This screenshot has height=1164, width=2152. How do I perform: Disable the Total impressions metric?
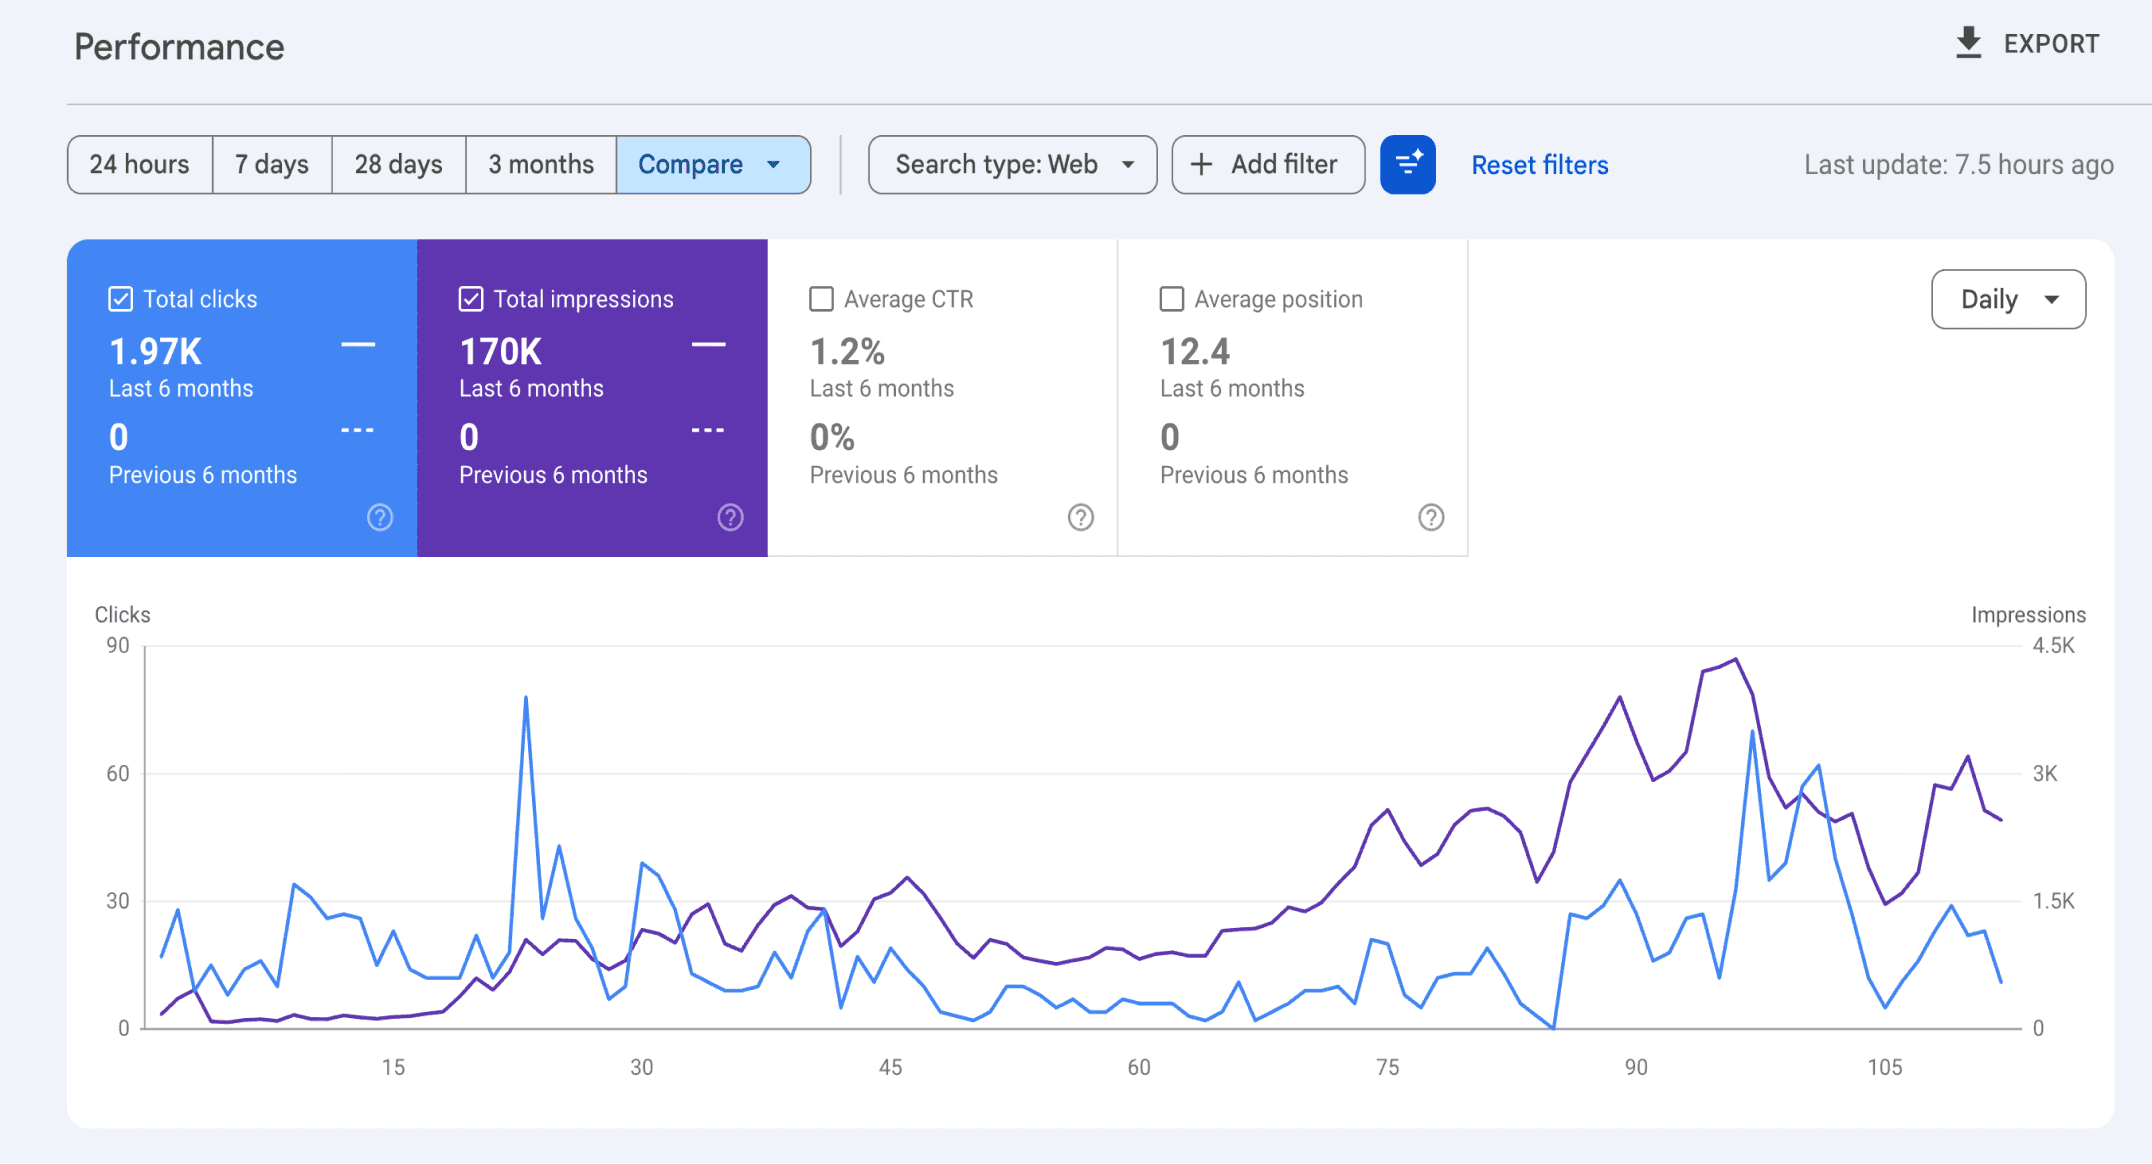pyautogui.click(x=470, y=297)
